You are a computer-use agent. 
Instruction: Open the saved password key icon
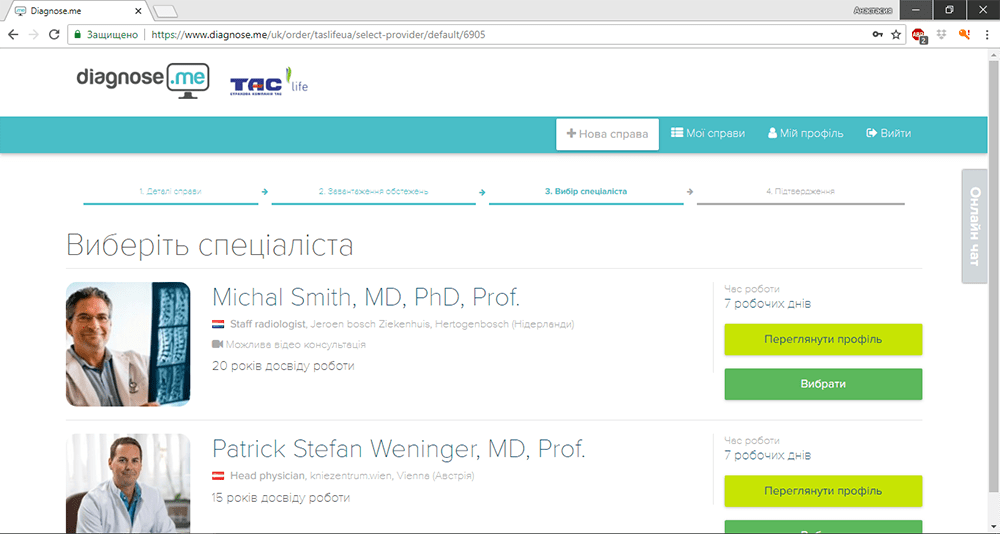tap(877, 34)
